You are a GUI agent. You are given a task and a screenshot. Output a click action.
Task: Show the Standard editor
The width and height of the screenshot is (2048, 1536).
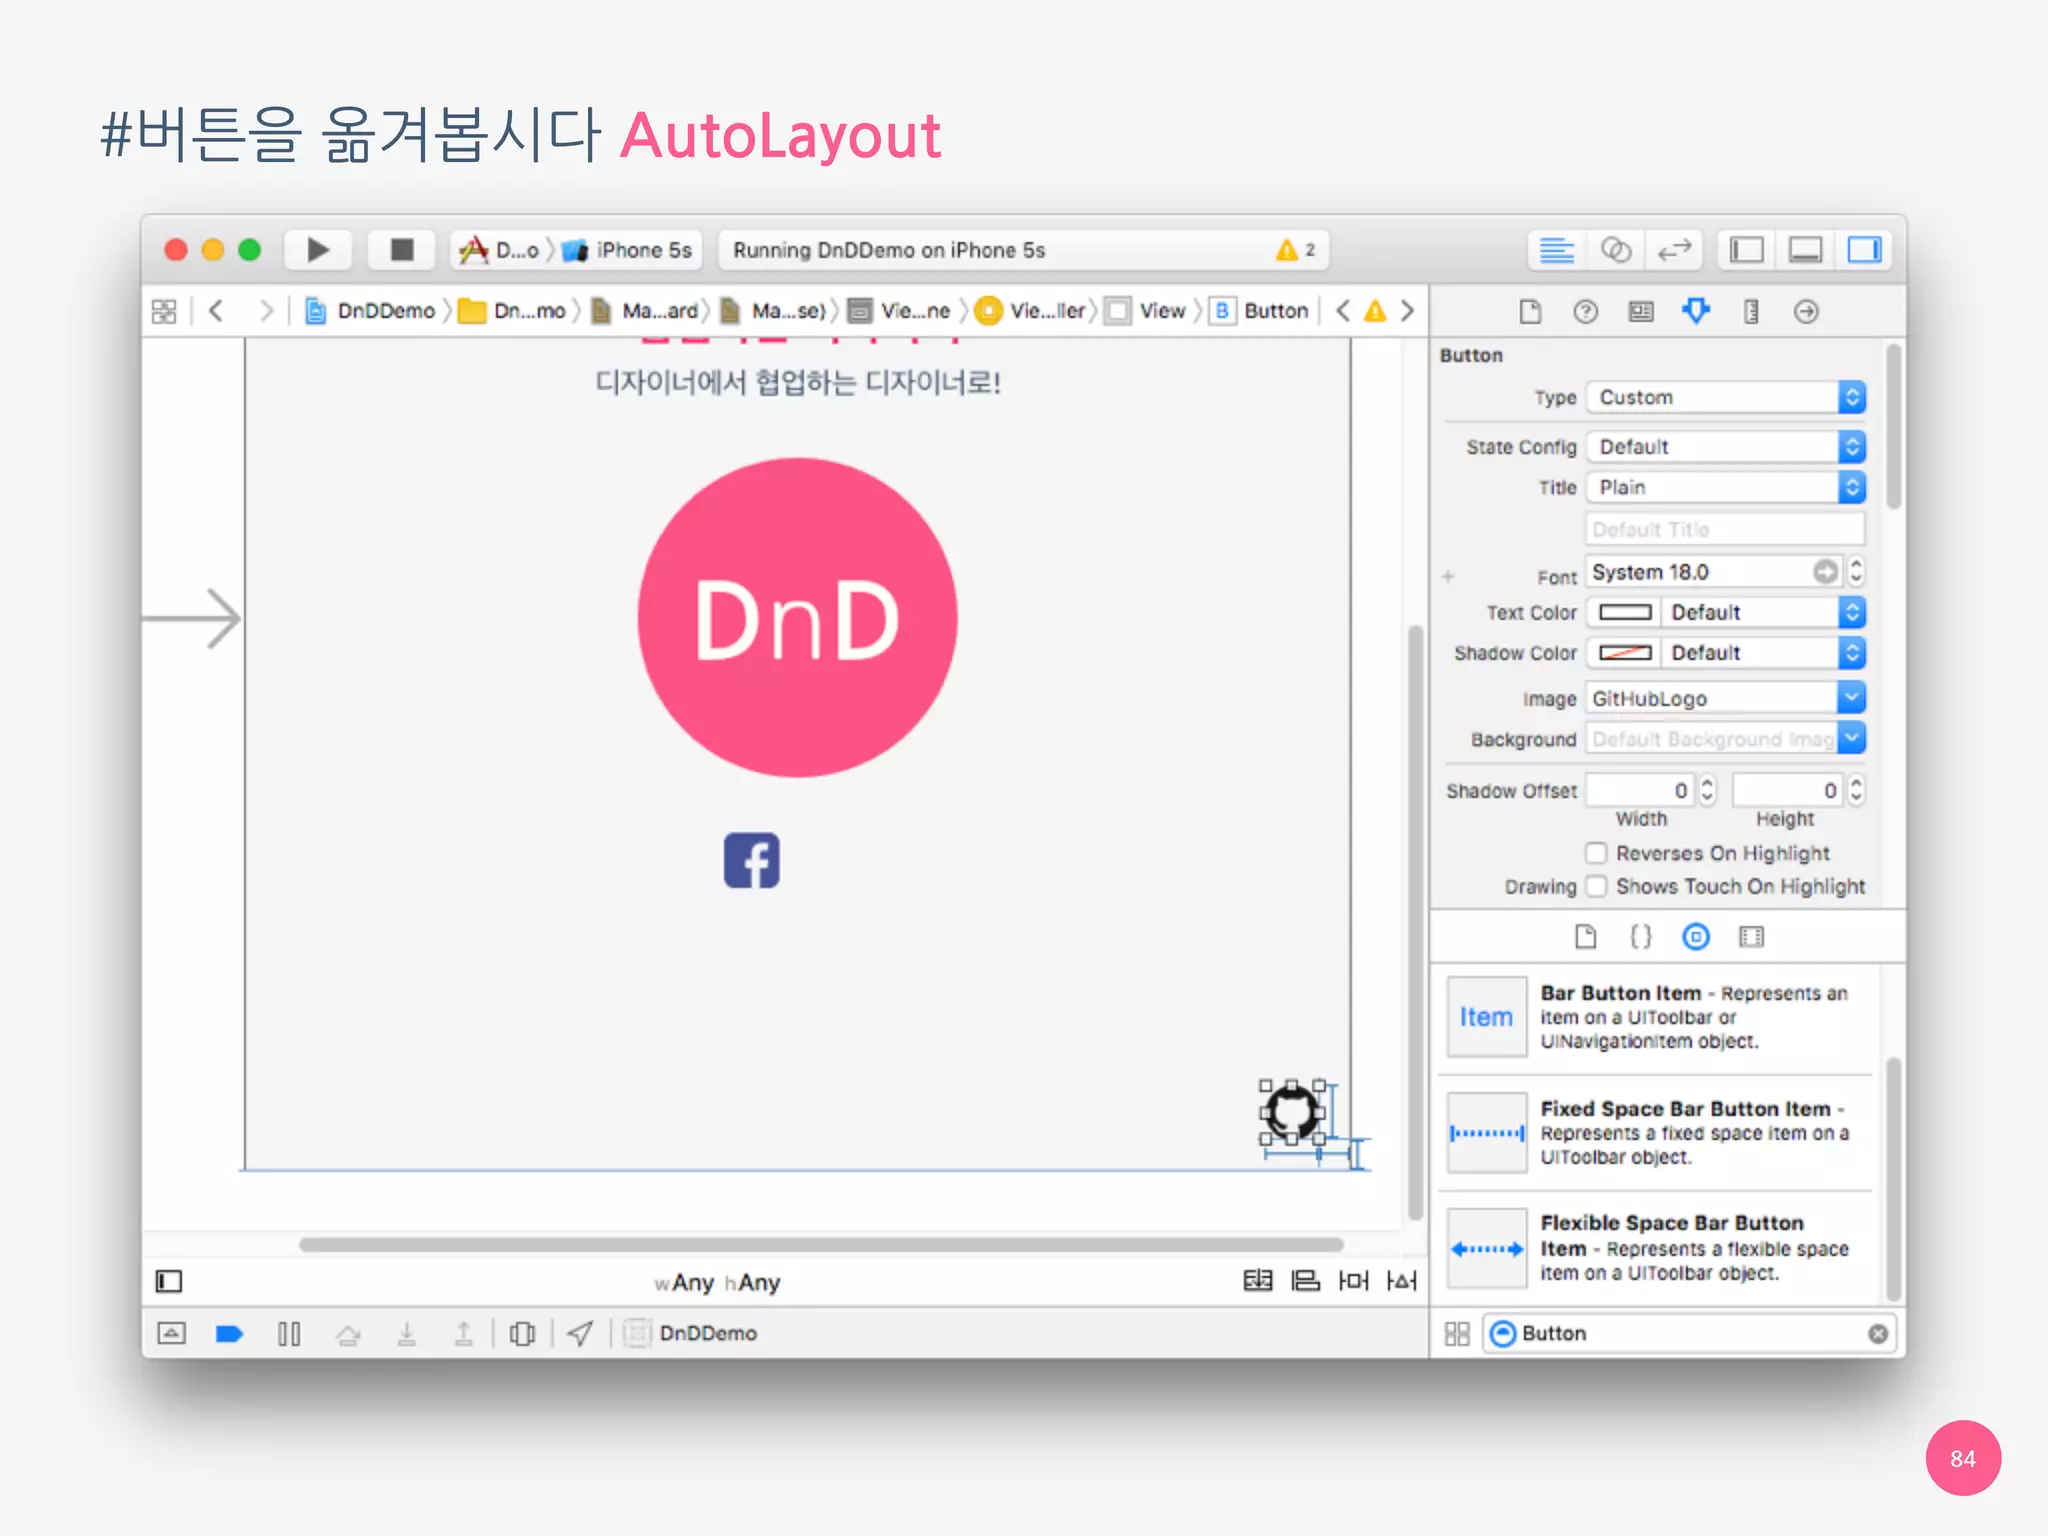pos(1556,250)
